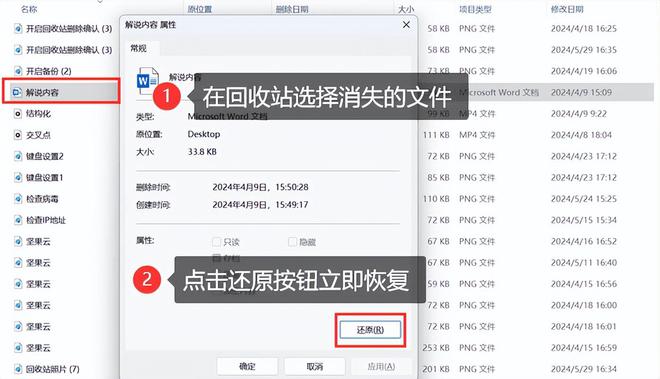Click PNG 文件 type in the 85 KB row
The width and height of the screenshot is (660, 379).
[477, 177]
